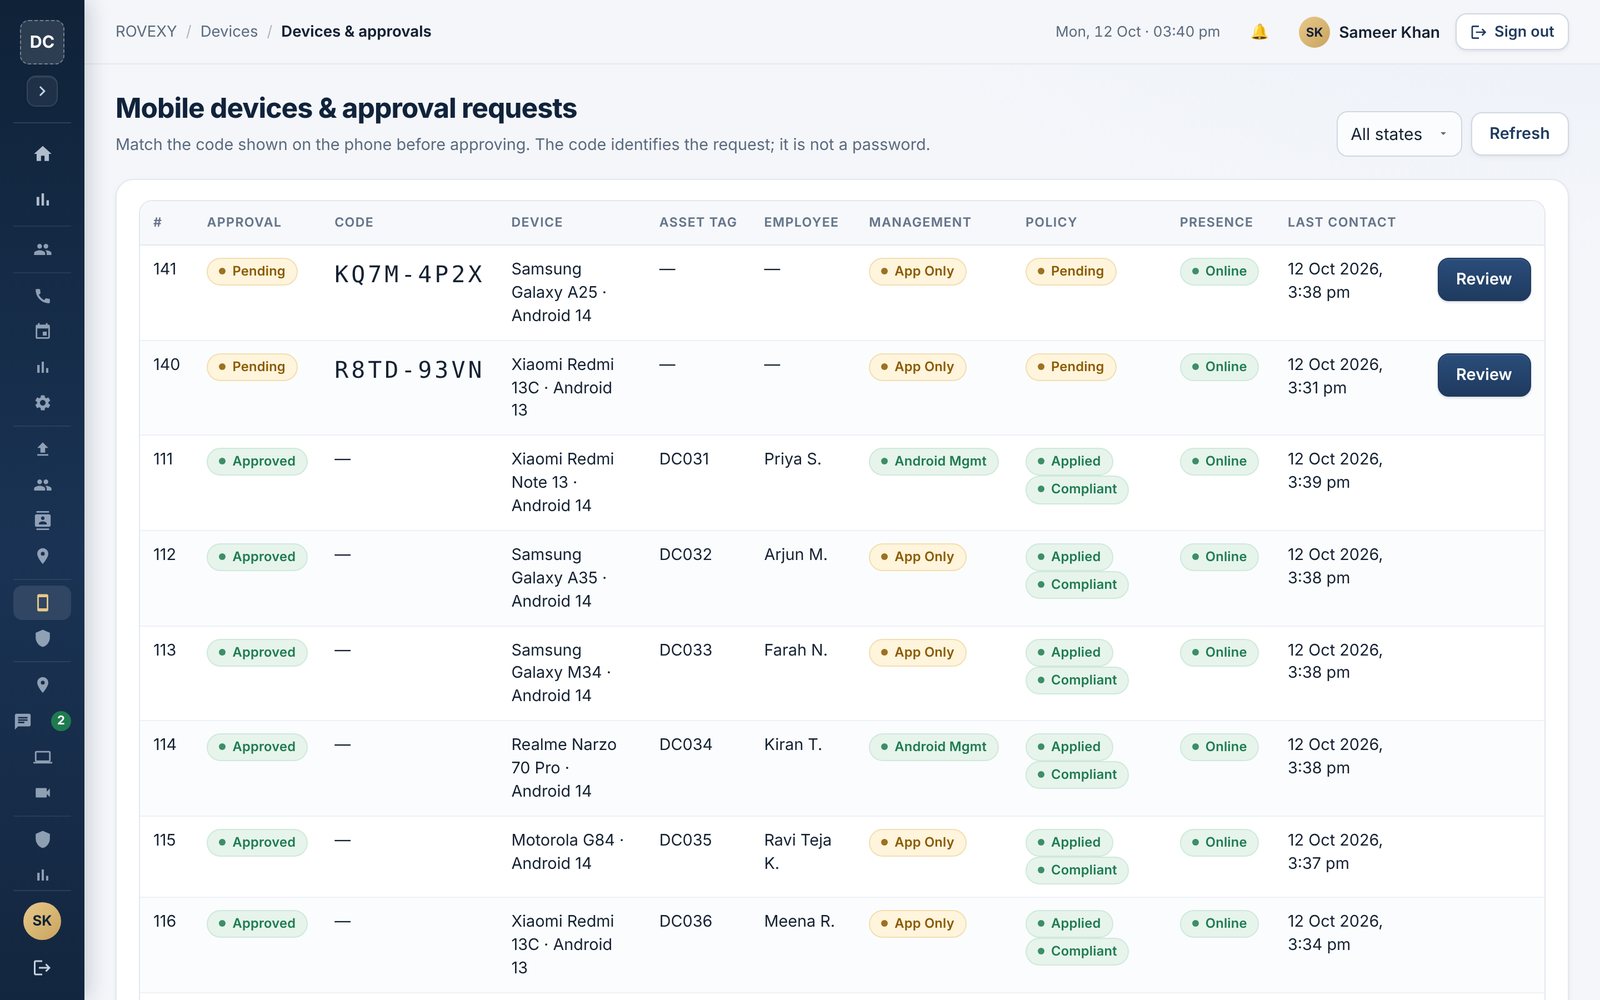Click the SK avatar beside Sameer Khan's name
Screen dimensions: 1600x1000
point(1314,32)
